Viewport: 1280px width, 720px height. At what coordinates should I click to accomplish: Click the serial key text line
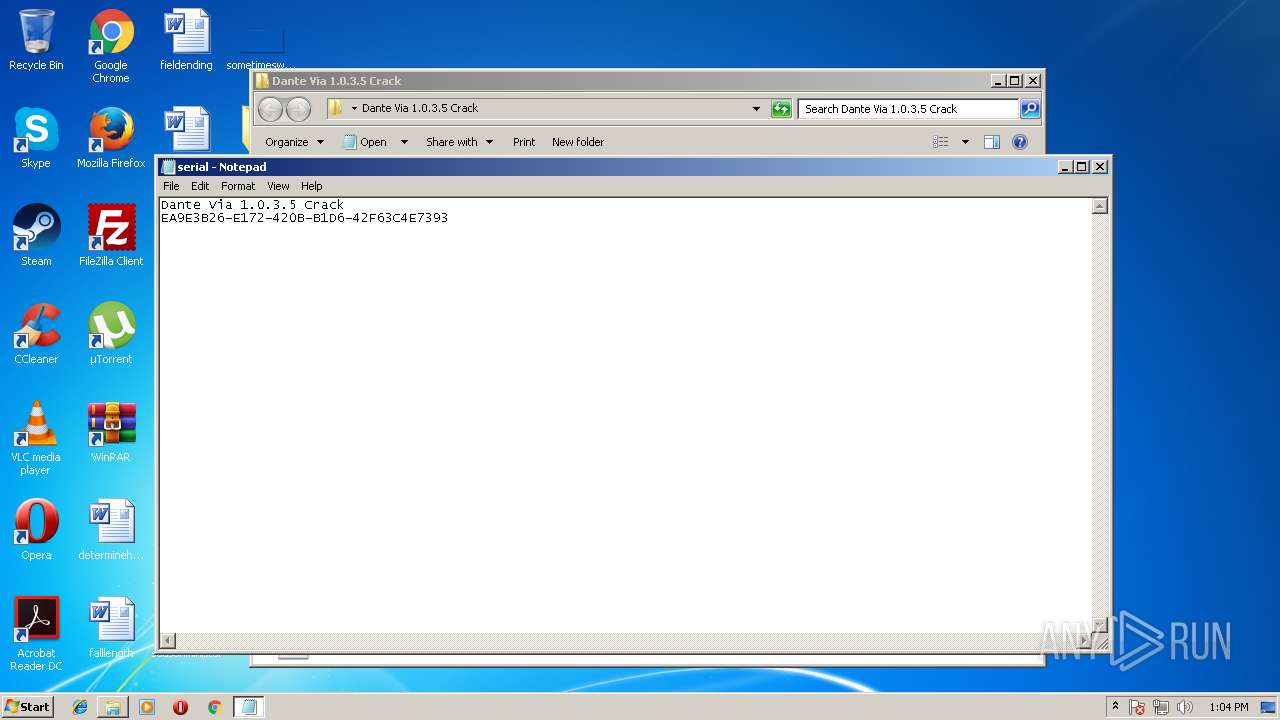click(x=304, y=217)
